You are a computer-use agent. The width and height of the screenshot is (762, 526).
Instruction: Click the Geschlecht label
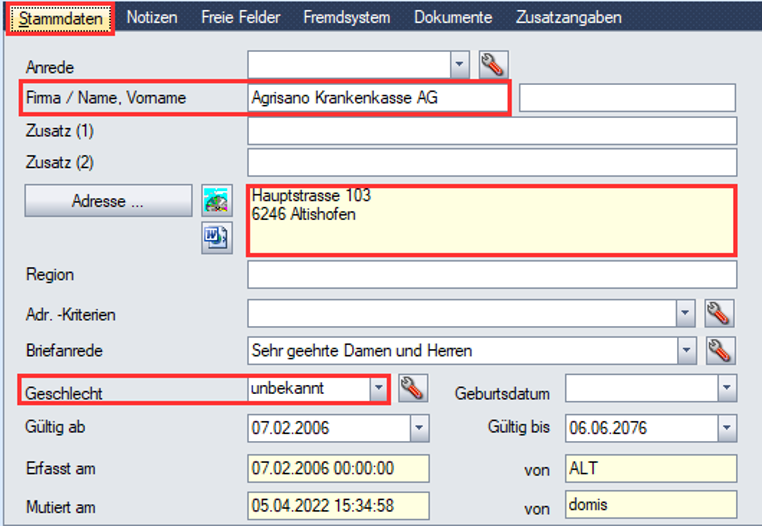coord(64,393)
